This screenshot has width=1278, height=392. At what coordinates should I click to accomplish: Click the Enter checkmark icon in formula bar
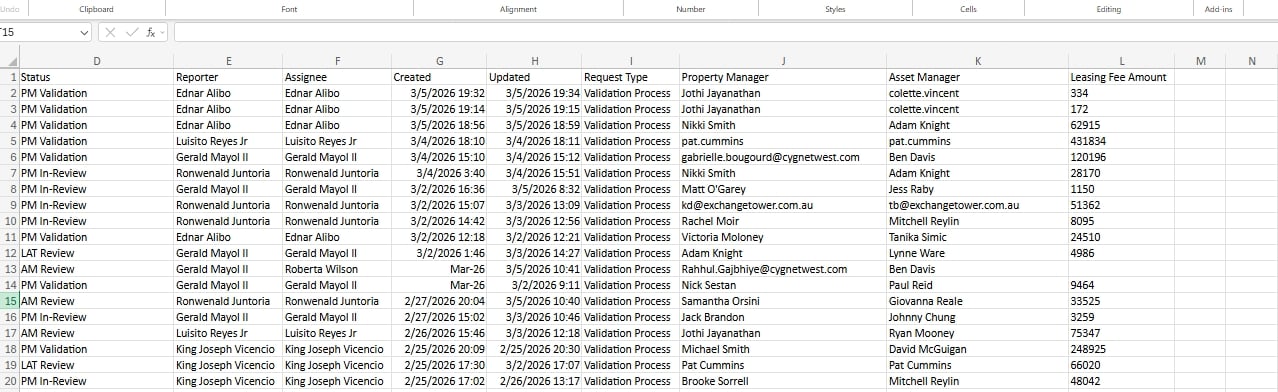tap(131, 33)
